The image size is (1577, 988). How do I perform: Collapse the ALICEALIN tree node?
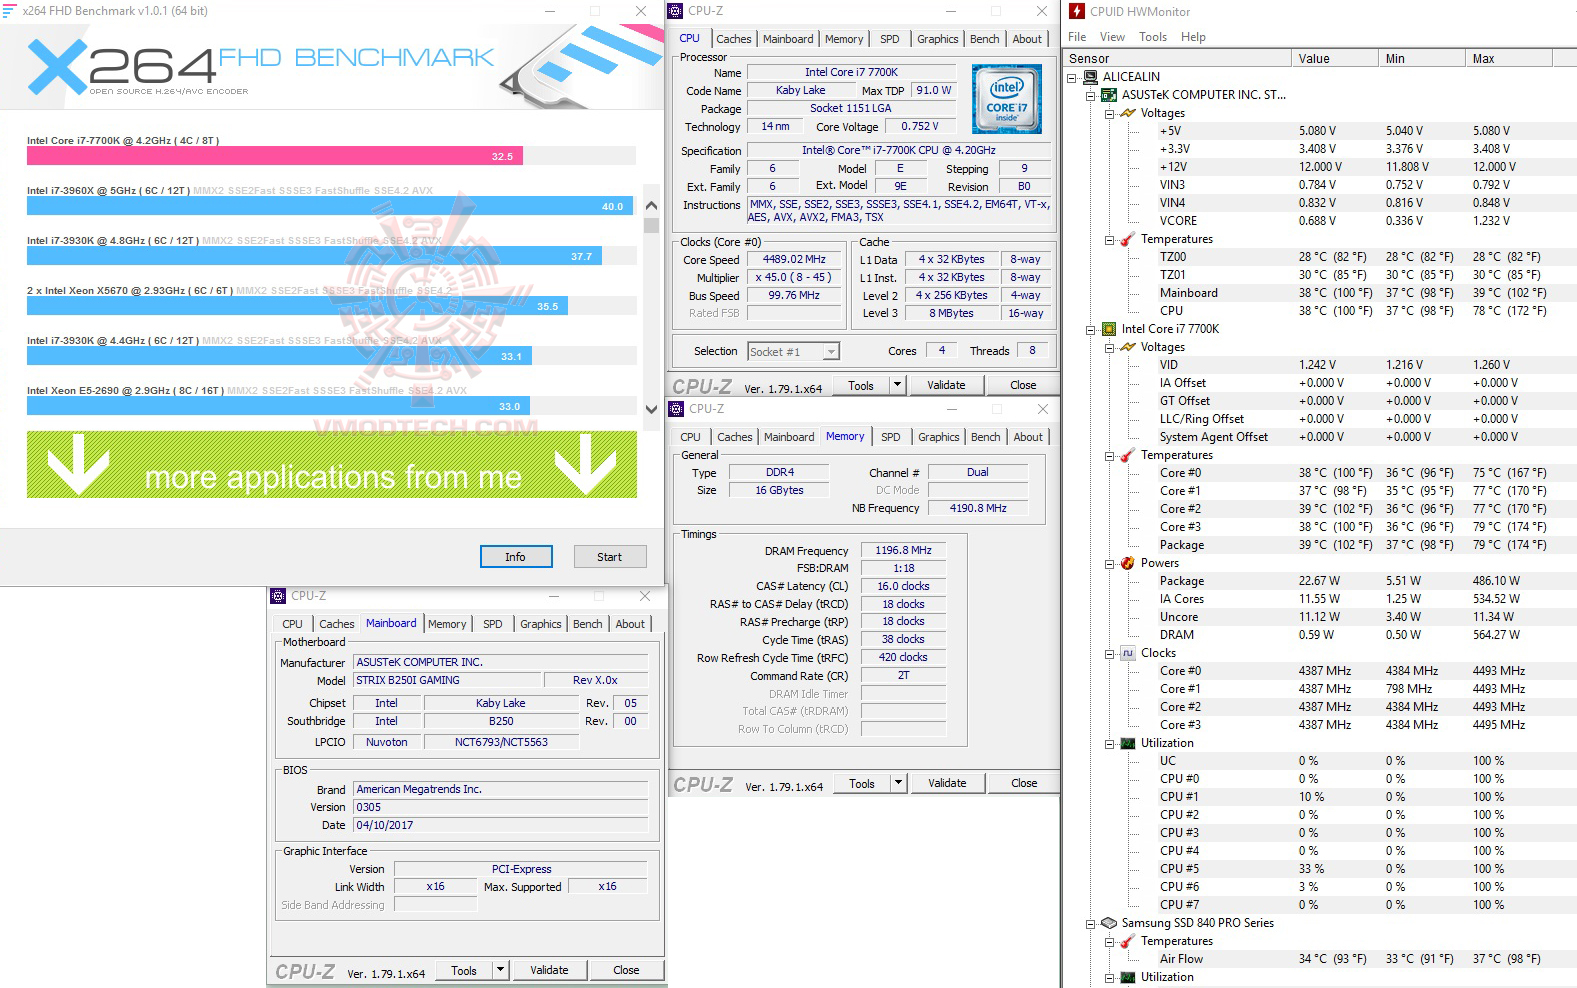(x=1073, y=77)
